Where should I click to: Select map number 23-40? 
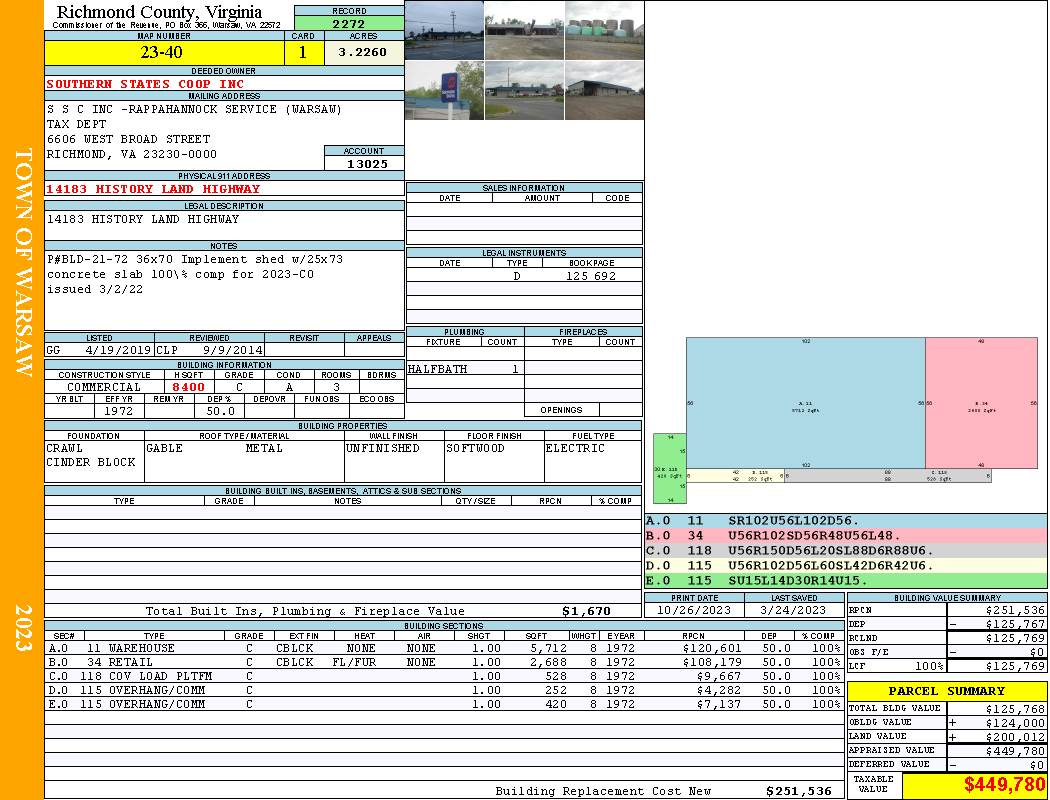tap(161, 52)
